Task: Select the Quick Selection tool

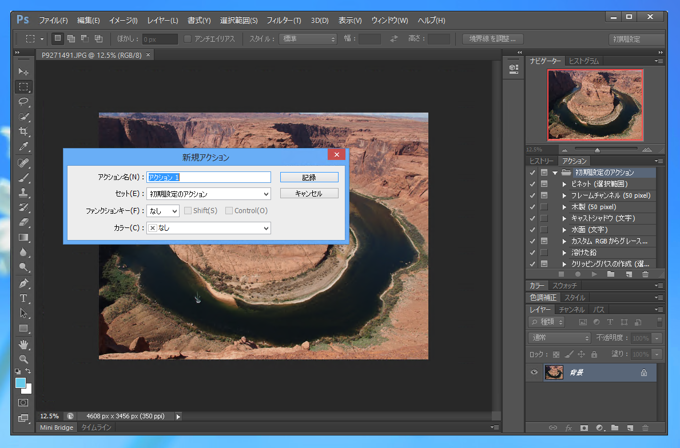Action: pyautogui.click(x=23, y=117)
